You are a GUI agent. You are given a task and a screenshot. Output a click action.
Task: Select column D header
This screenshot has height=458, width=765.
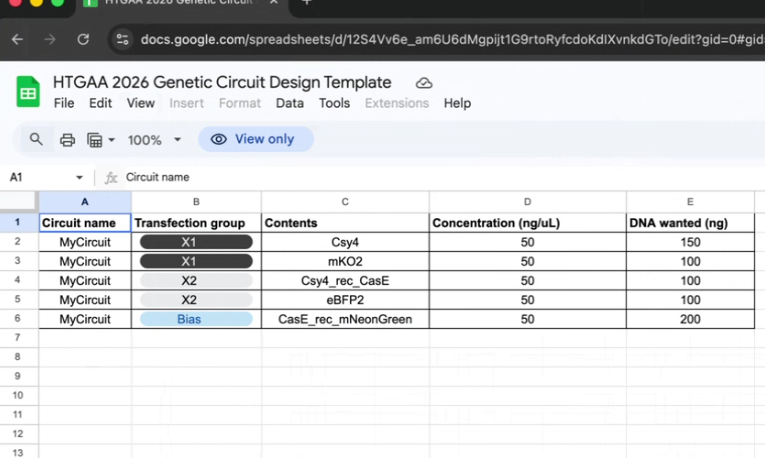(527, 202)
